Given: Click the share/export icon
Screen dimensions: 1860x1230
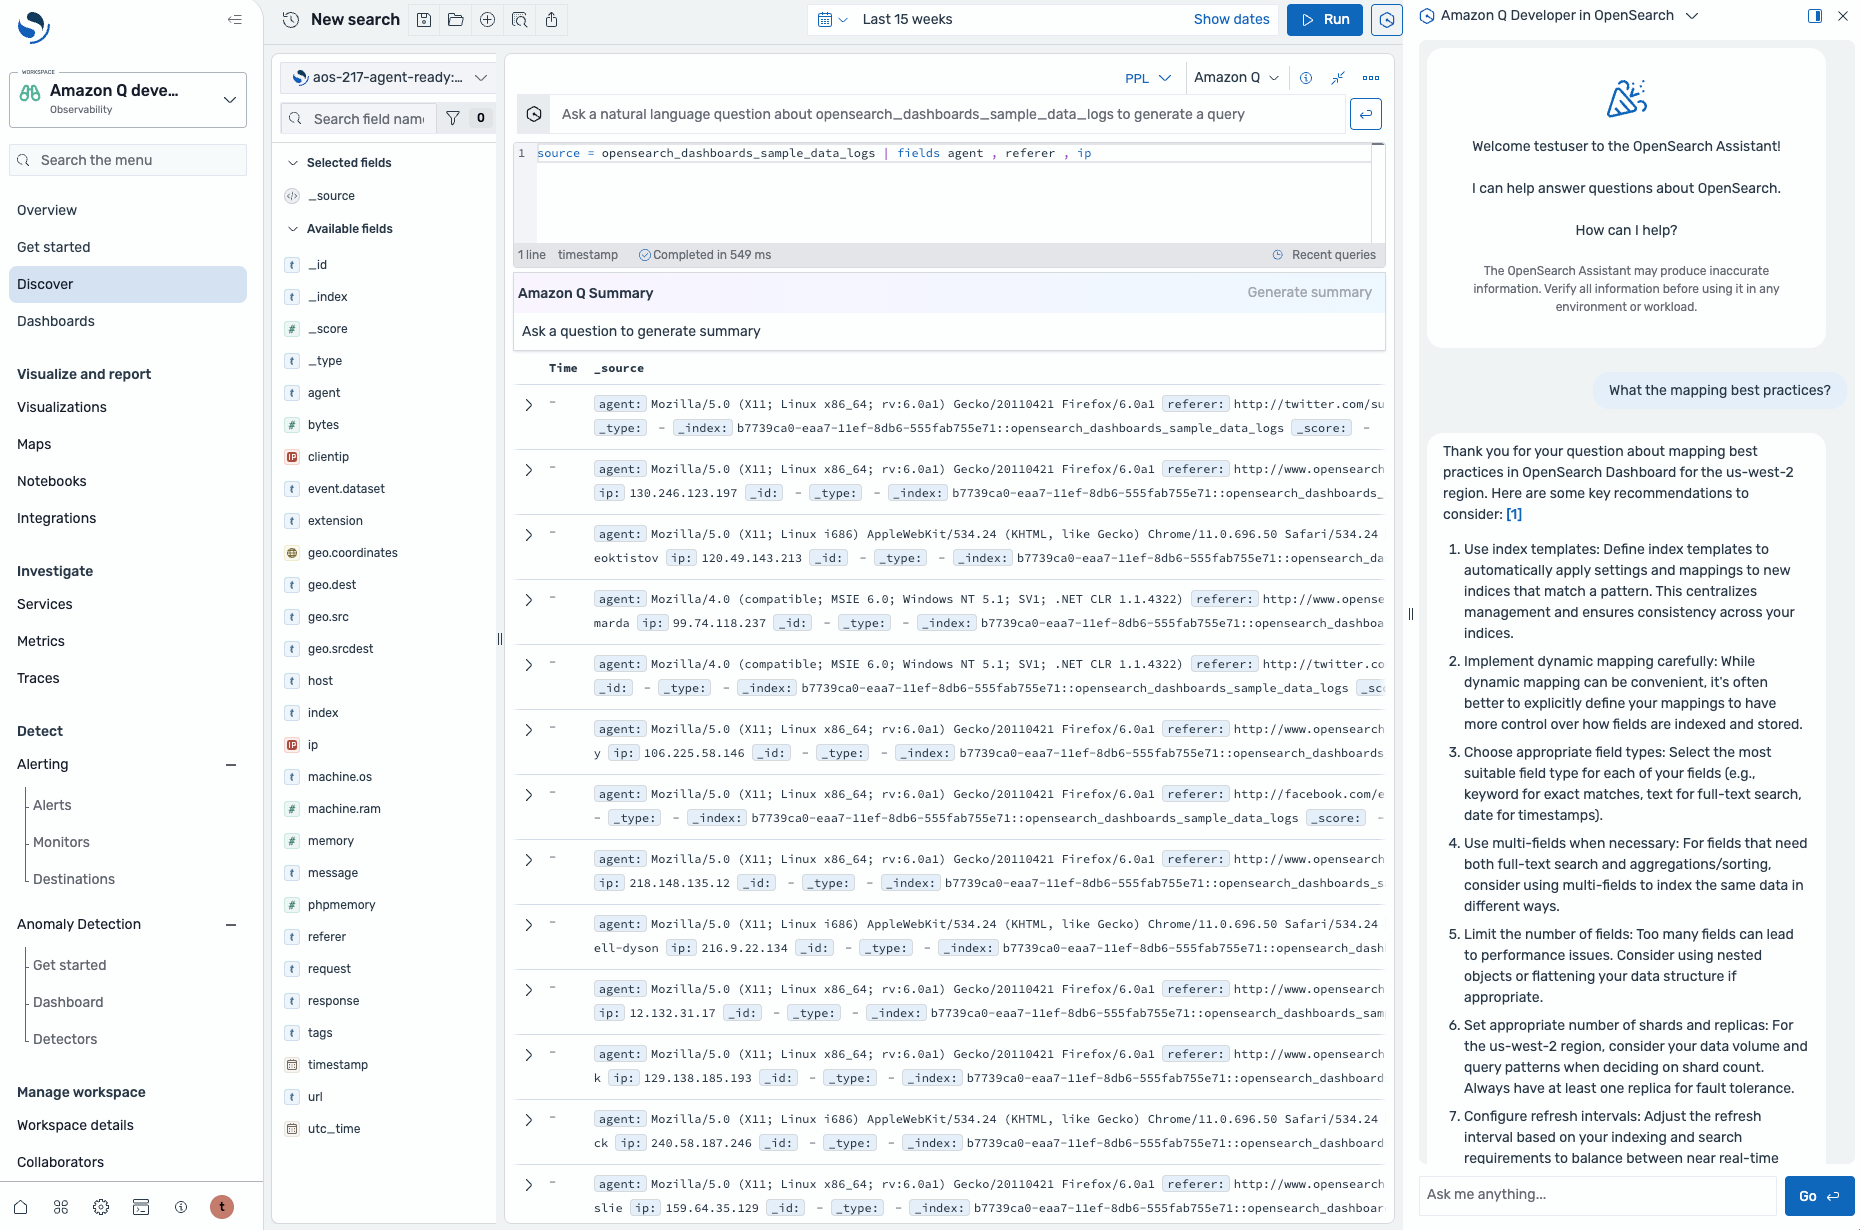Looking at the screenshot, I should (x=552, y=19).
